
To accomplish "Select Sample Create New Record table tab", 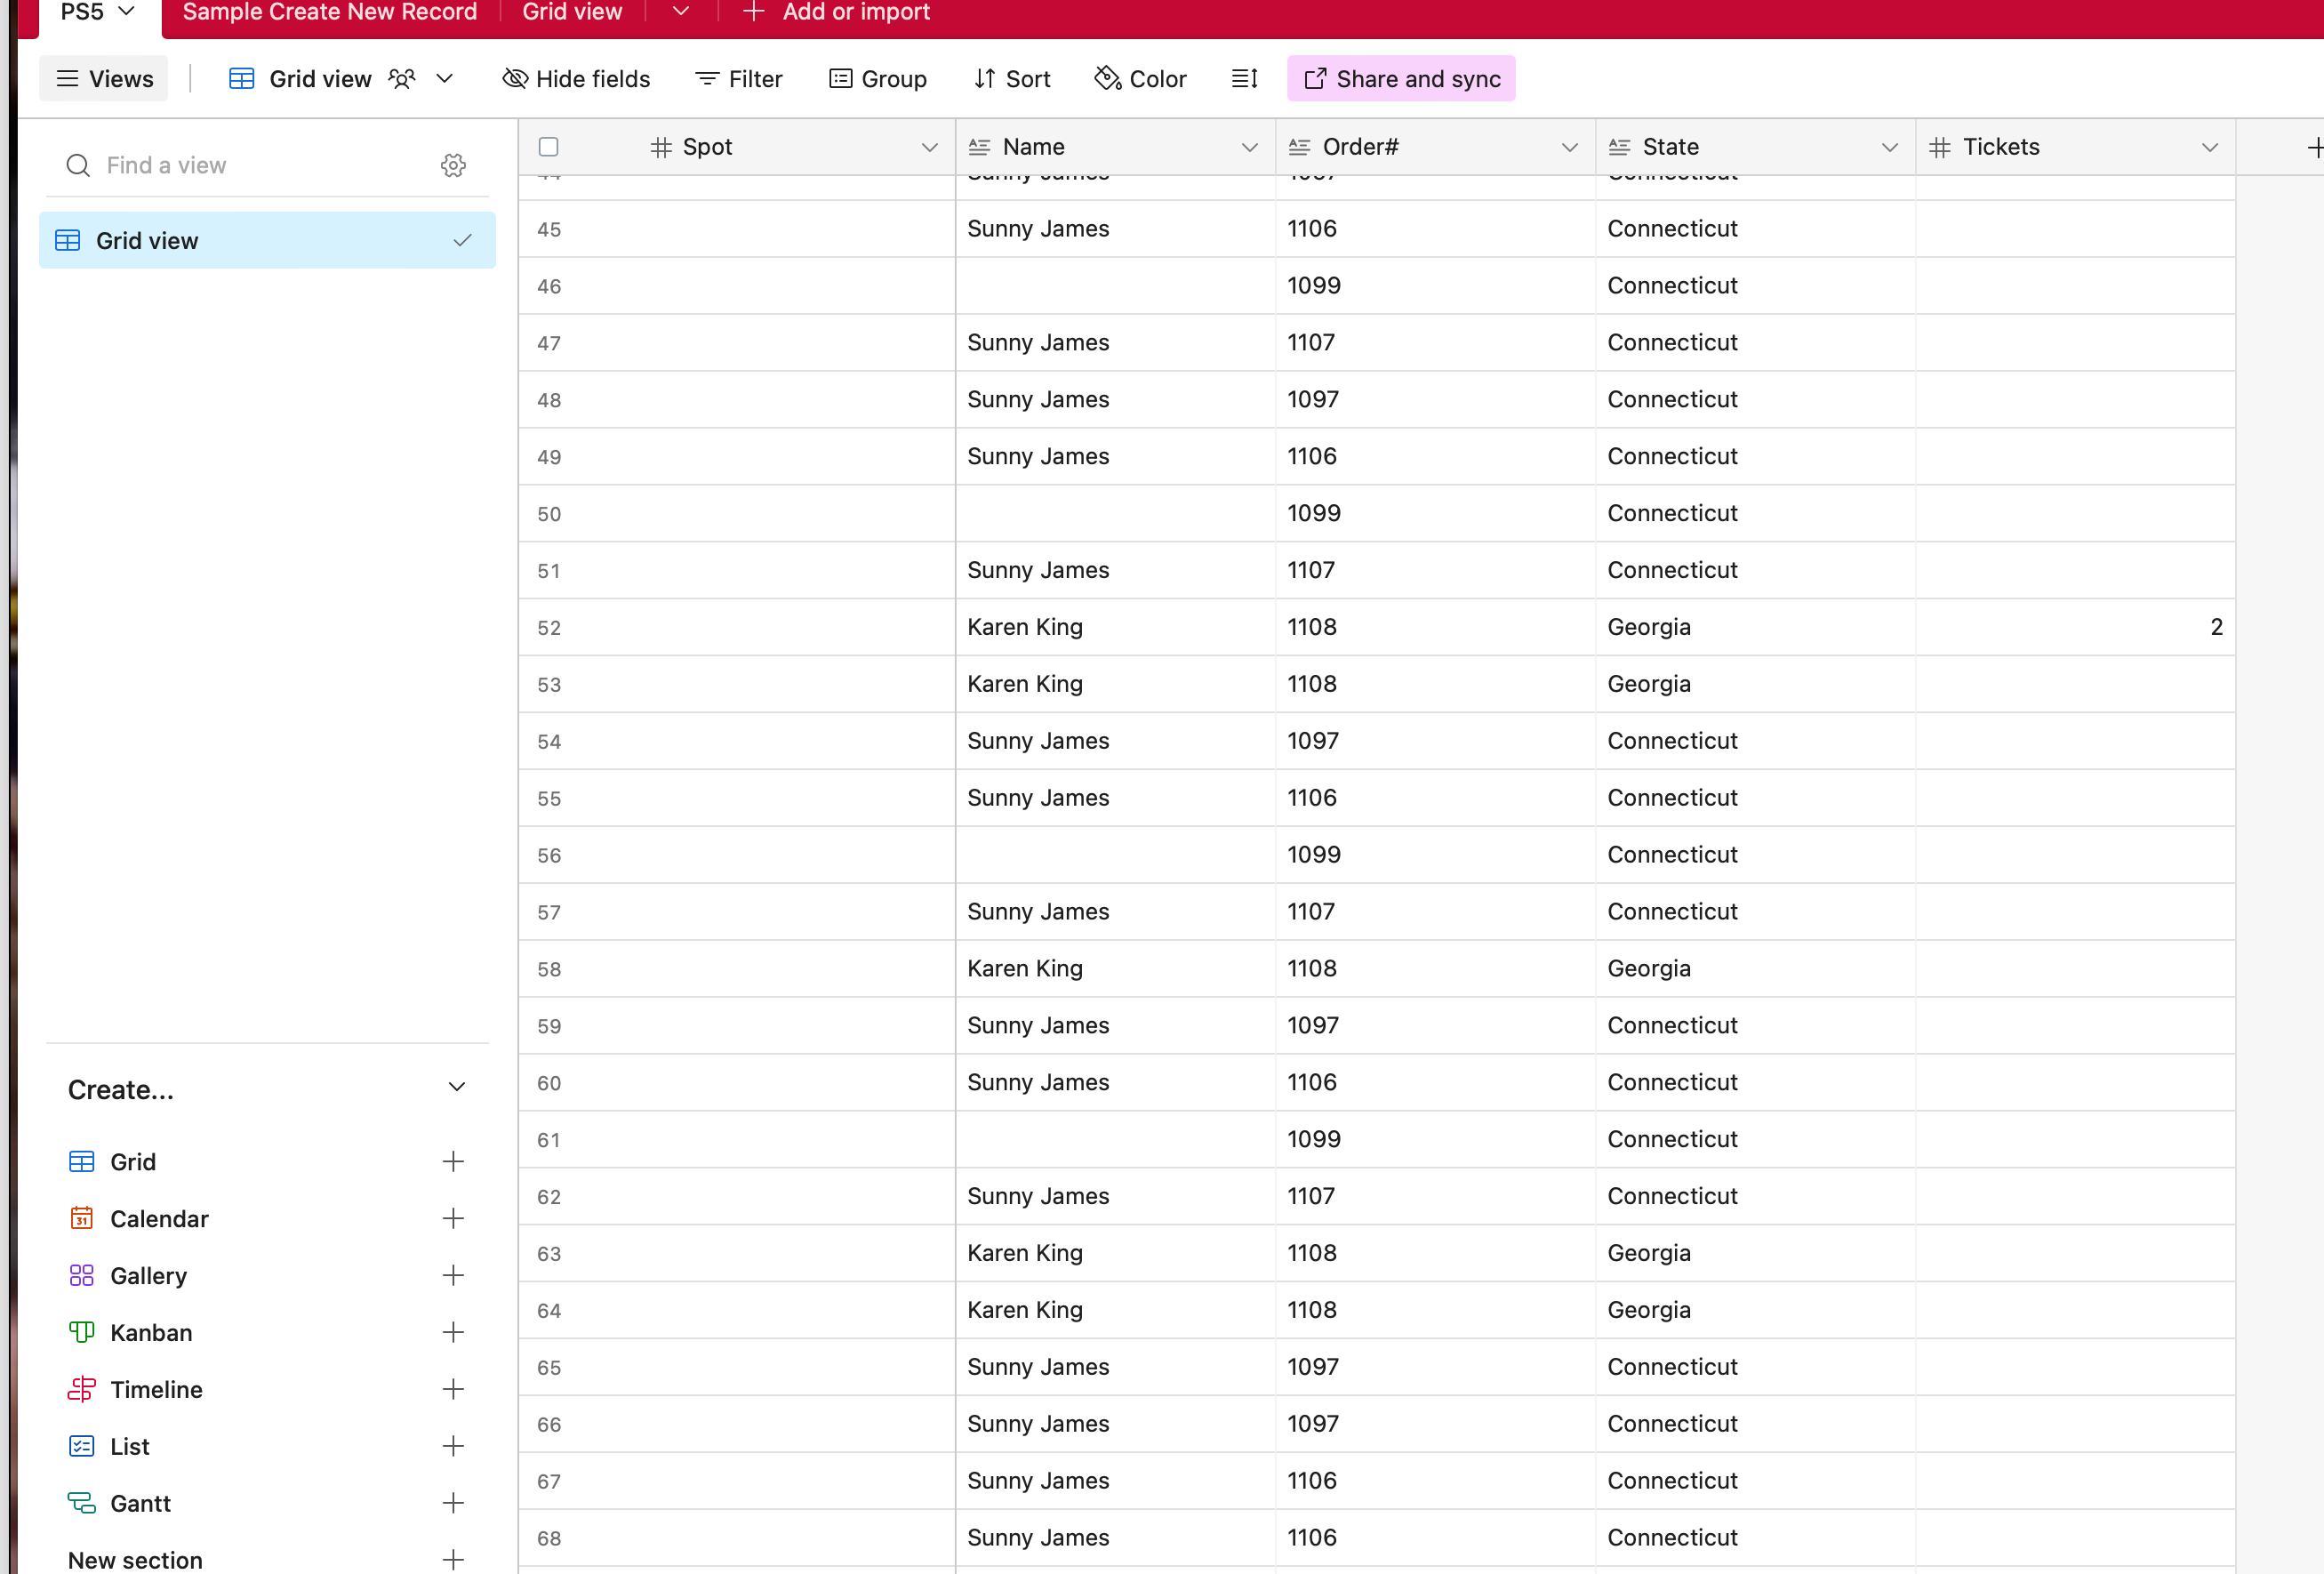I will (x=330, y=12).
